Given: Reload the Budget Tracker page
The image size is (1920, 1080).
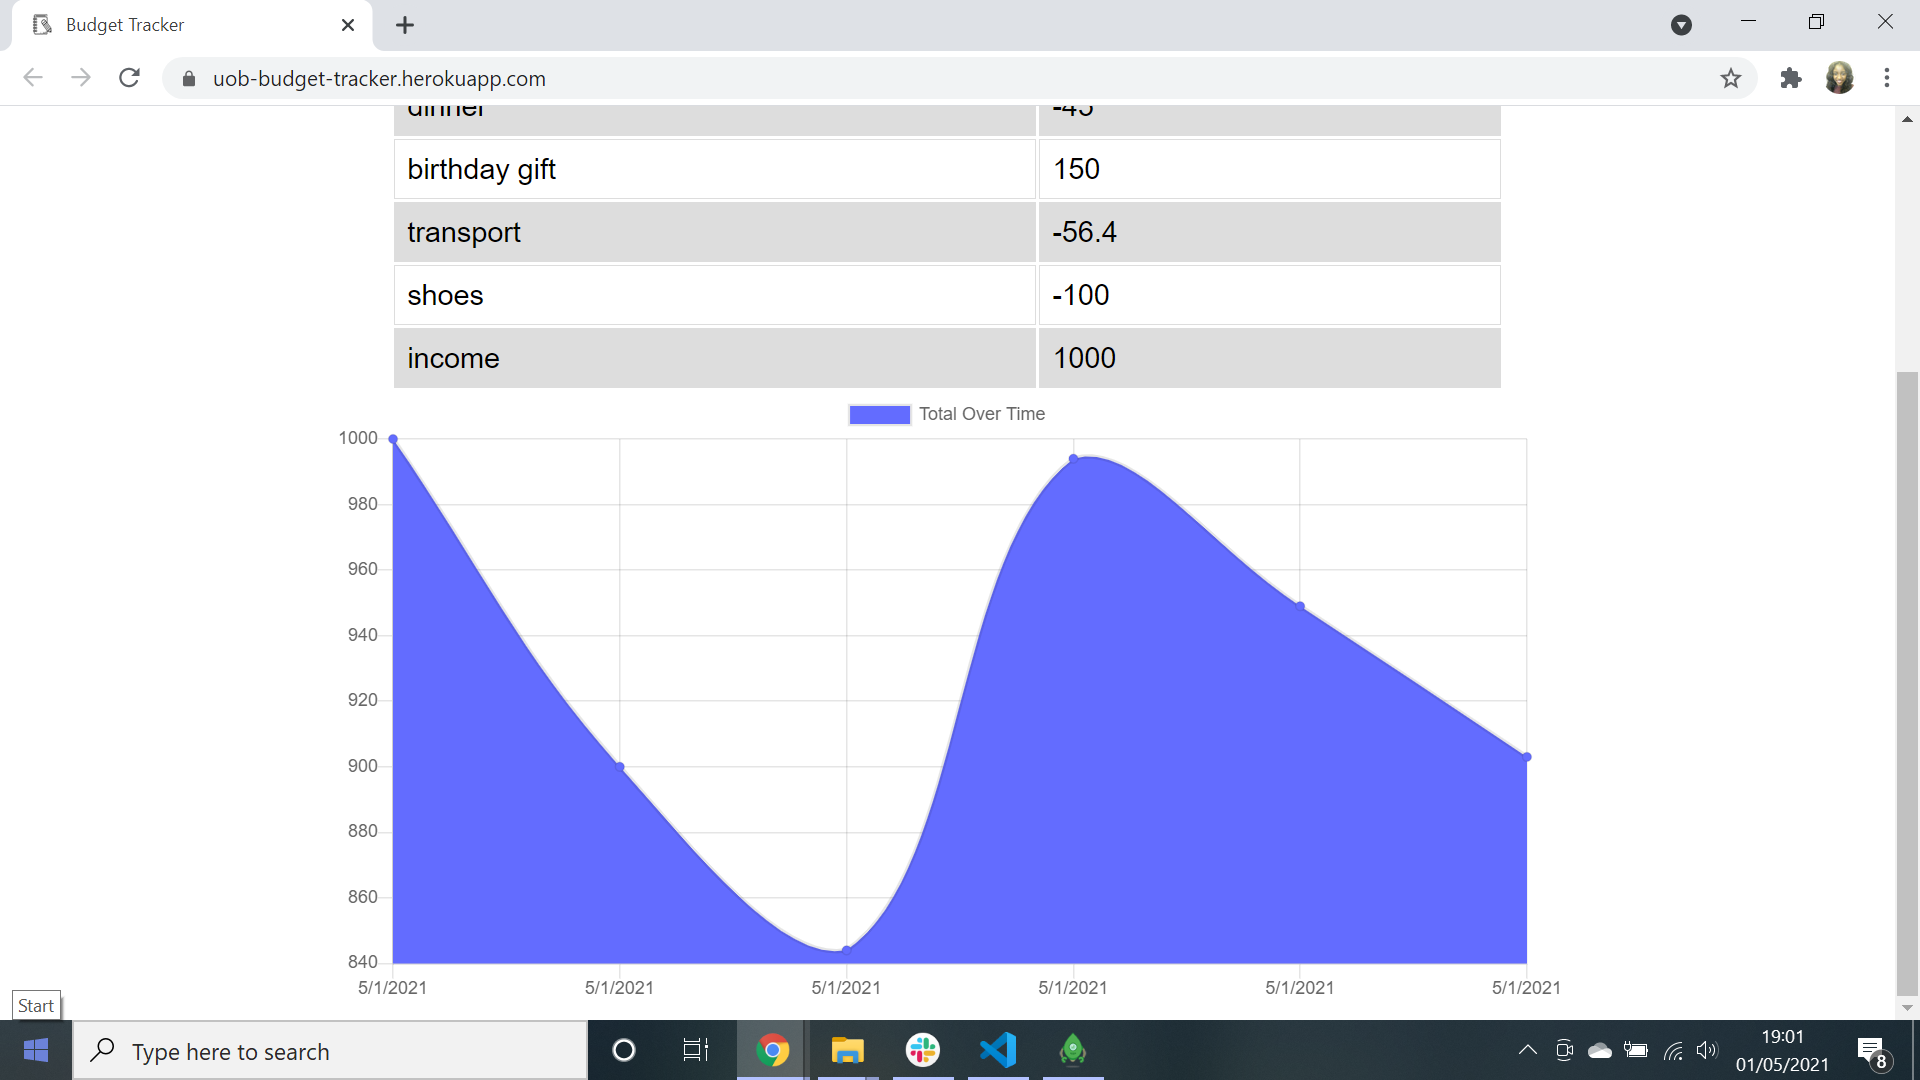Looking at the screenshot, I should (x=129, y=78).
